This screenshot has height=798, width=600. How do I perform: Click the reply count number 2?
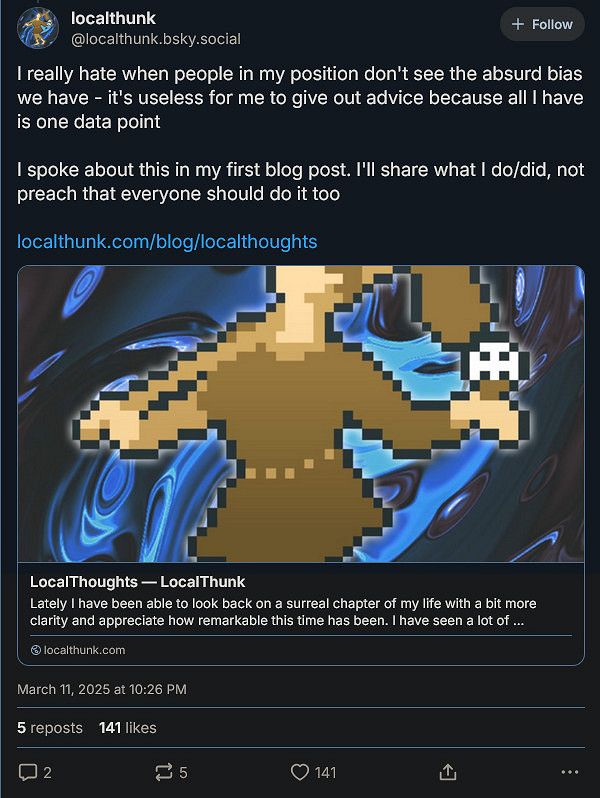point(47,773)
